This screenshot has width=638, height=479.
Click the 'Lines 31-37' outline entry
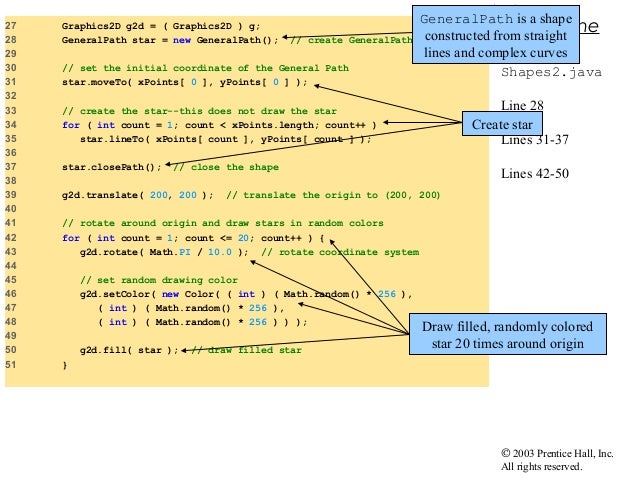pyautogui.click(x=534, y=140)
